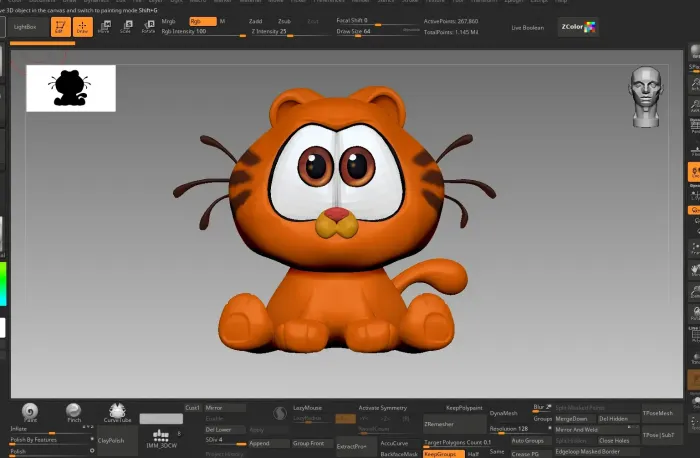Click ActivePoints count text
The image size is (700, 458).
451,21
